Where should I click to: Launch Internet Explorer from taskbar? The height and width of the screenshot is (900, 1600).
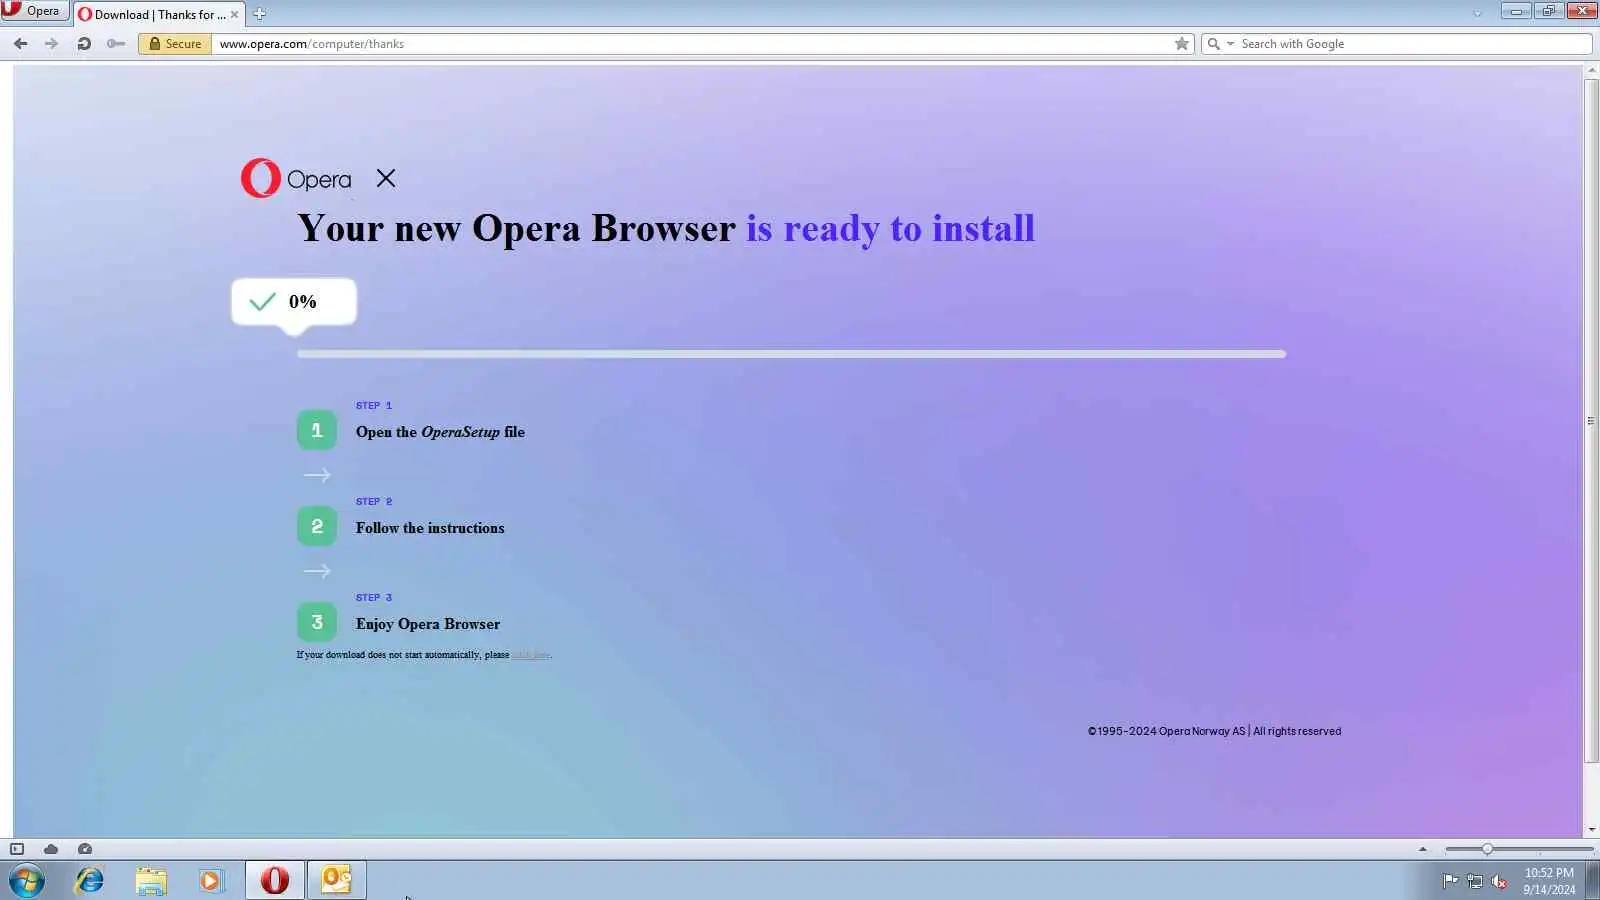[x=90, y=880]
